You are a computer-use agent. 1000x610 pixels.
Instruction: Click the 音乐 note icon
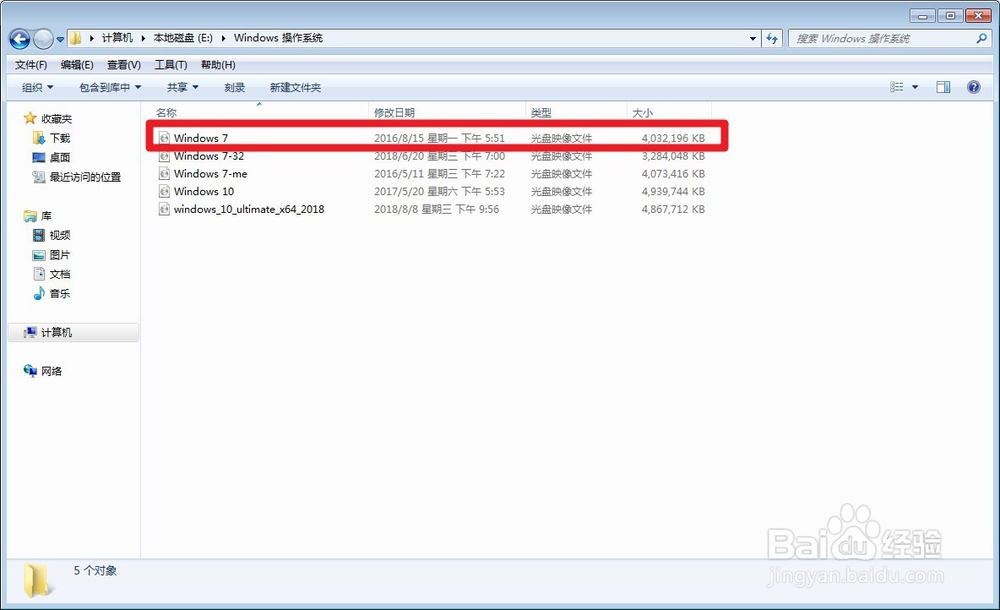(x=39, y=294)
